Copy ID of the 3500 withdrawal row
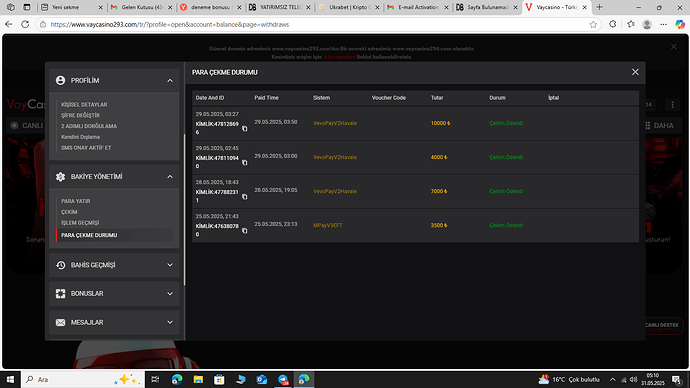The width and height of the screenshot is (690, 388). point(245,231)
